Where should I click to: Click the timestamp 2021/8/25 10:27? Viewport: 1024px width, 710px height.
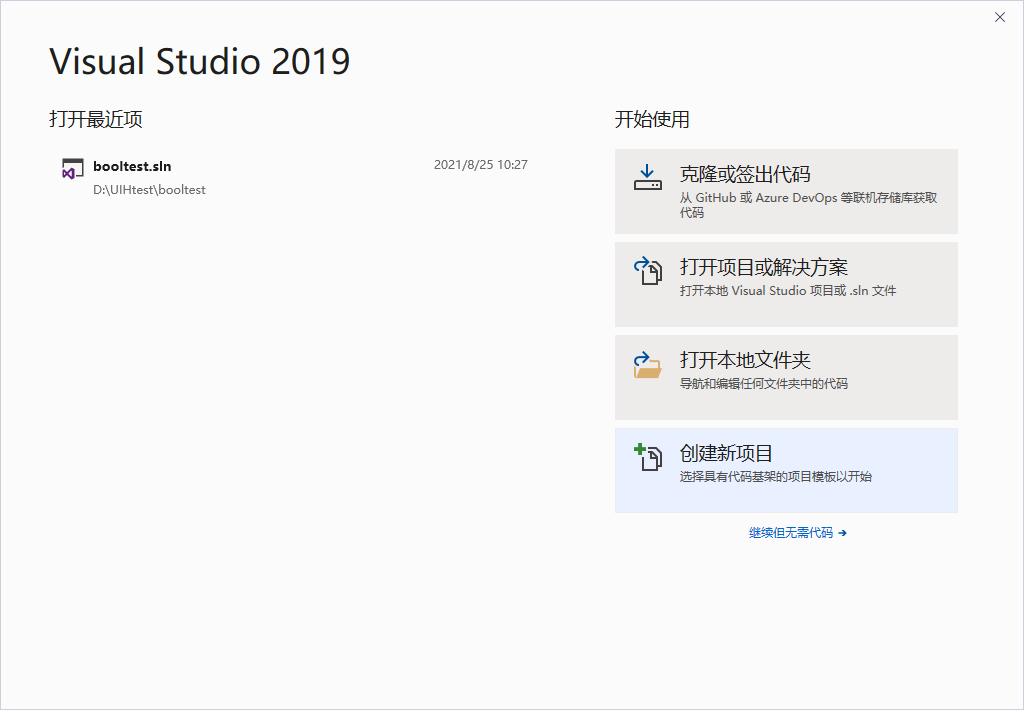click(x=481, y=164)
